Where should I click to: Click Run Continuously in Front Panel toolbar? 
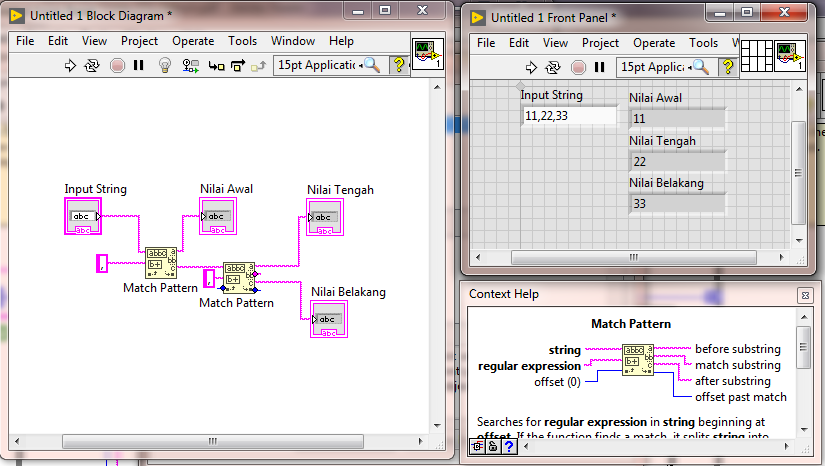pyautogui.click(x=553, y=67)
